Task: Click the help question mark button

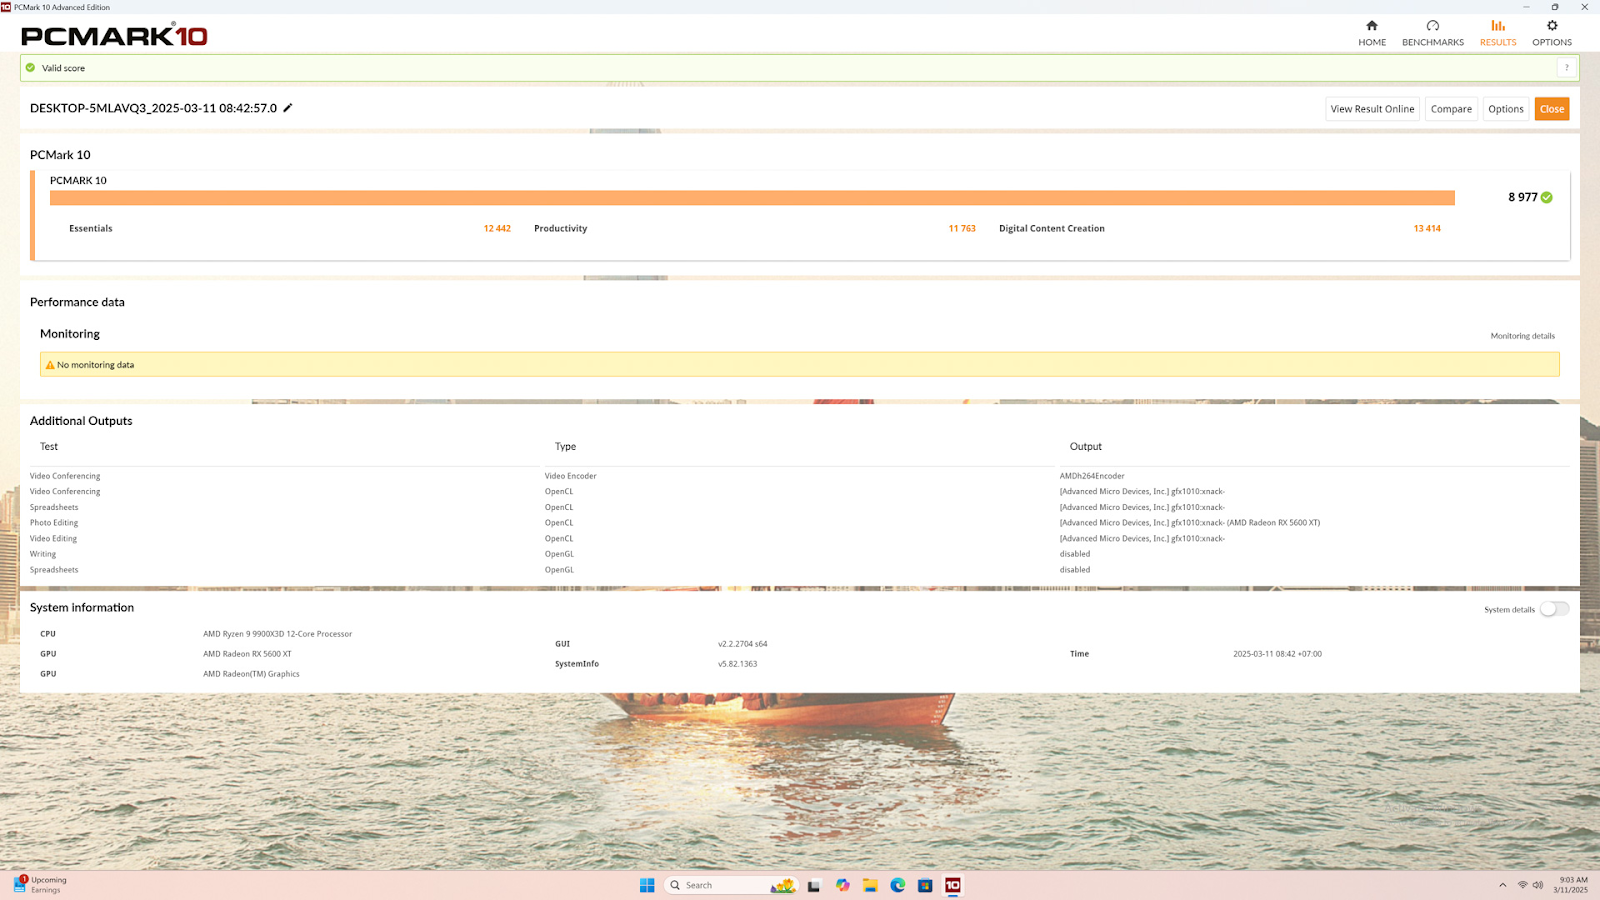Action: 1567,68
